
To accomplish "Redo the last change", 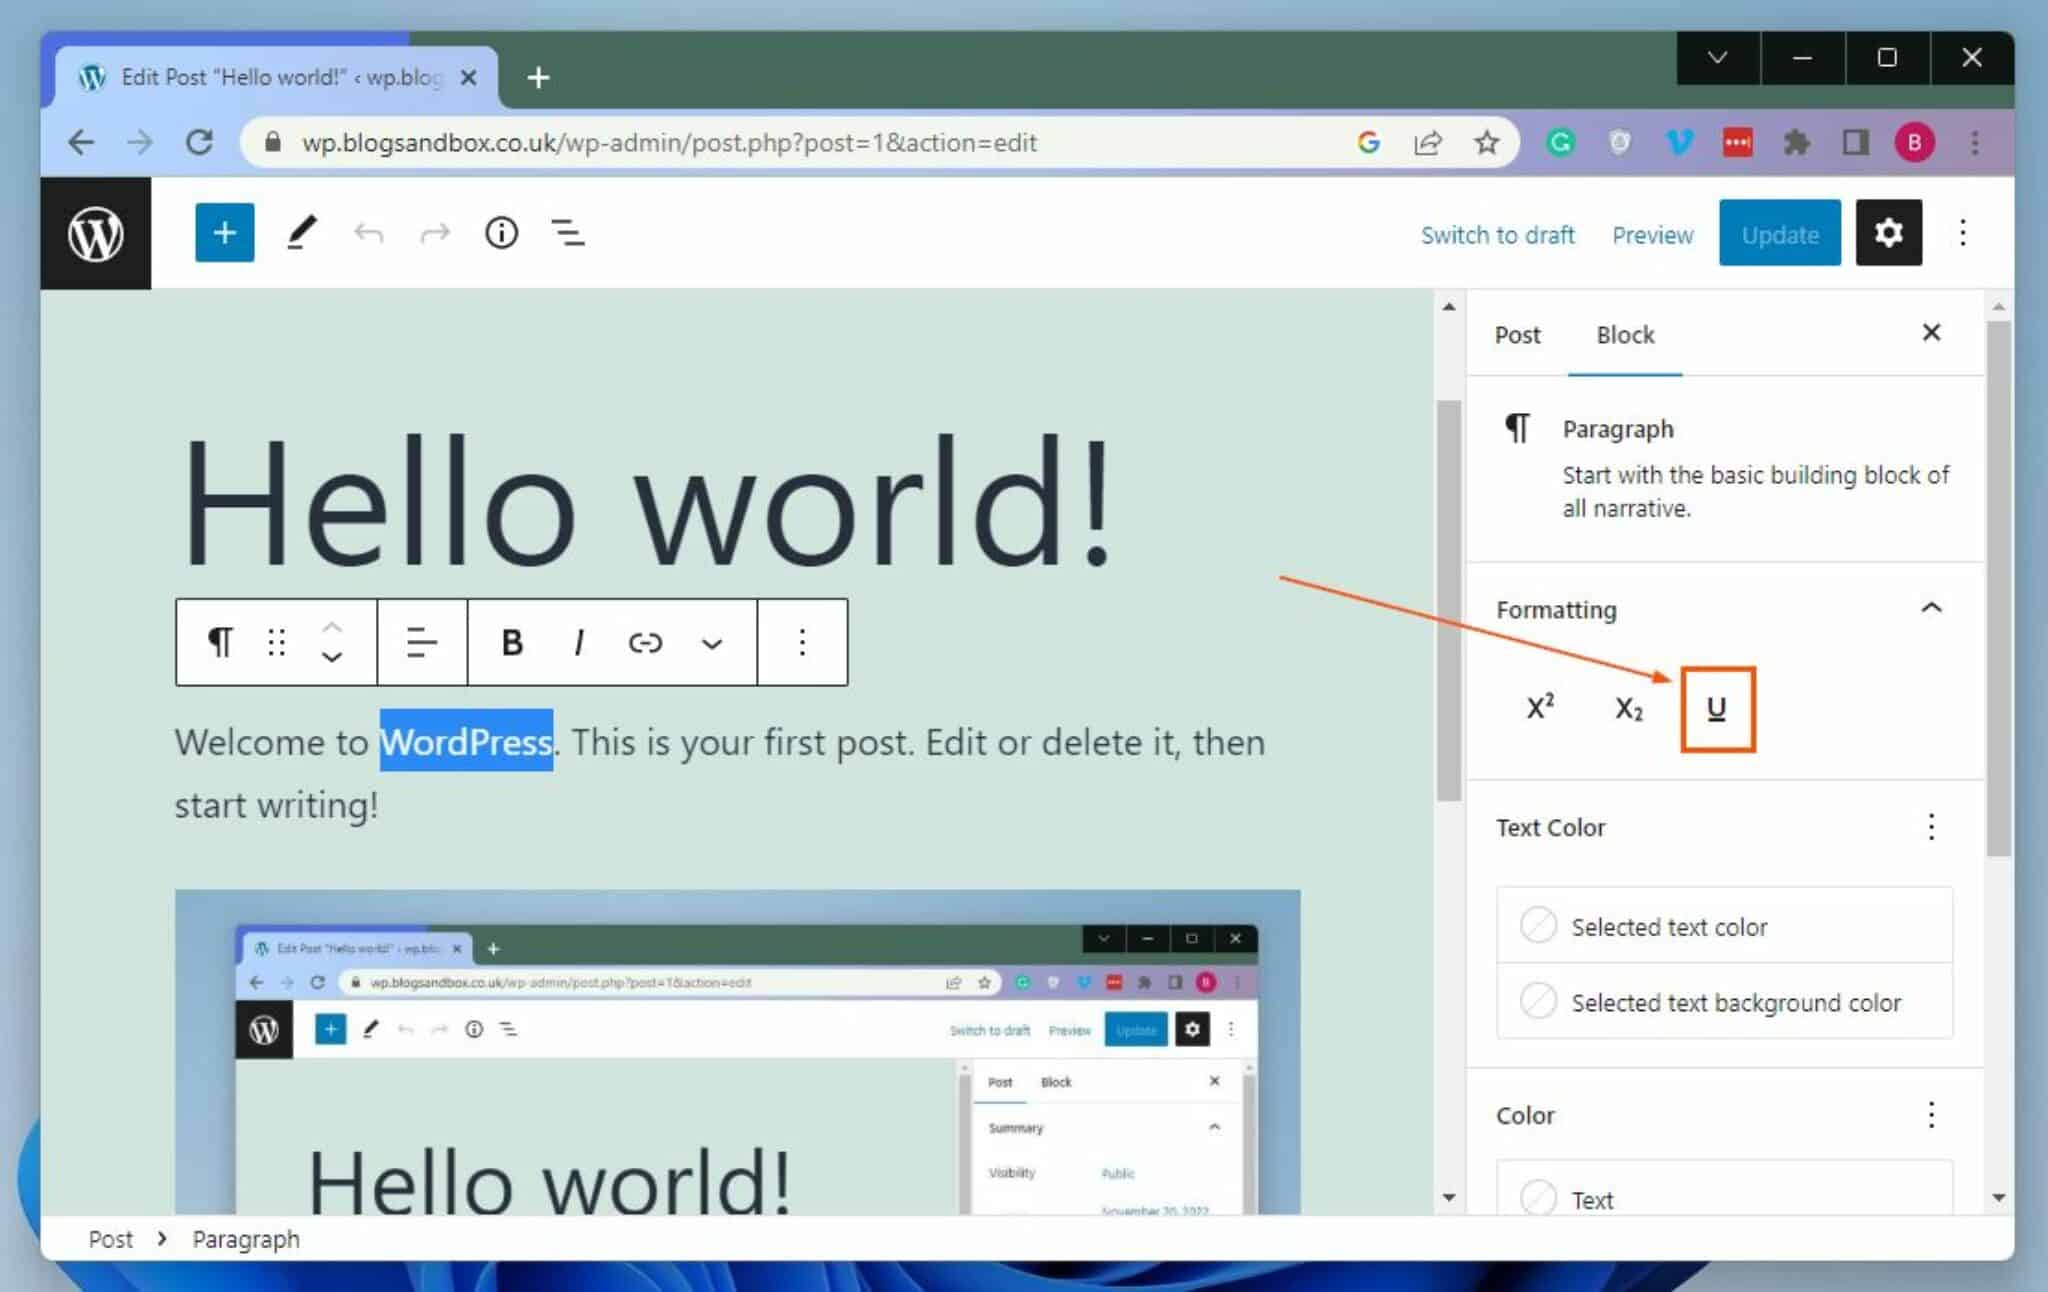I will 435,232.
